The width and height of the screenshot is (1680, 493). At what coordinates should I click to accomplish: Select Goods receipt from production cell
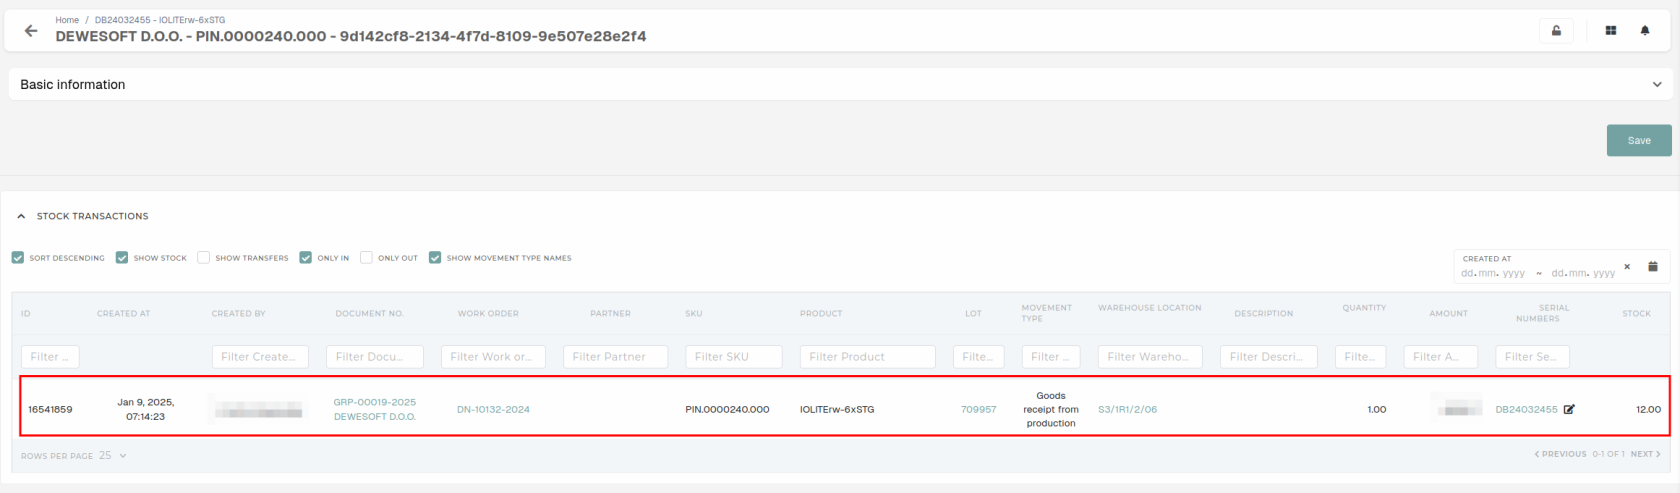point(1050,409)
